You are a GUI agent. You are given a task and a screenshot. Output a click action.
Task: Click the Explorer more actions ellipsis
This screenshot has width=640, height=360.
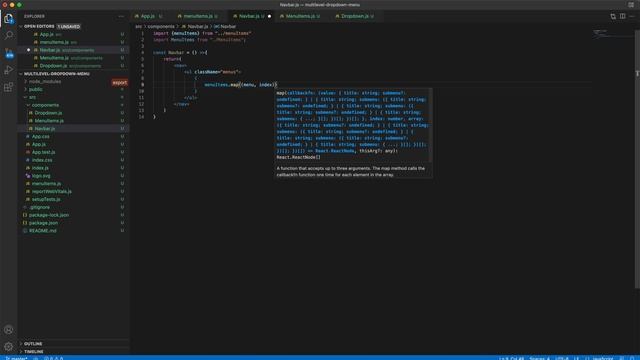coord(121,16)
